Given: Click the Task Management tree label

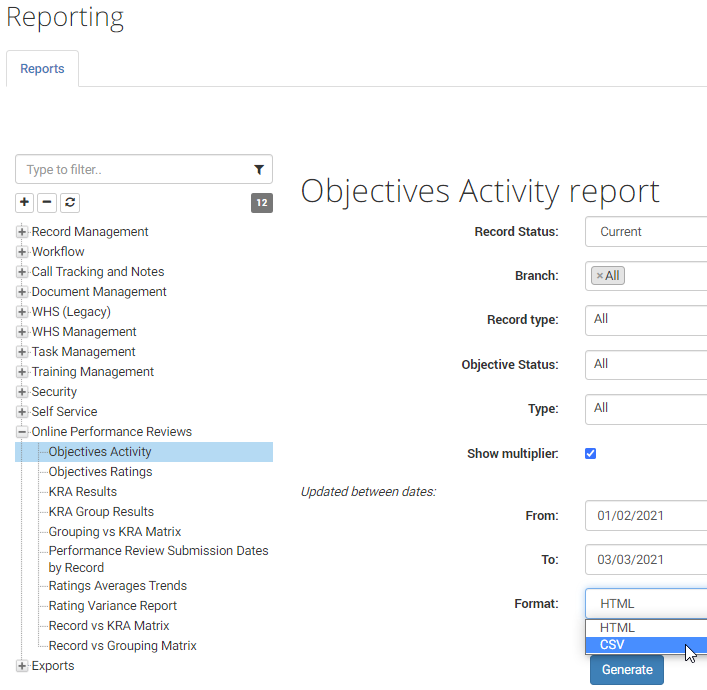Looking at the screenshot, I should [x=83, y=352].
